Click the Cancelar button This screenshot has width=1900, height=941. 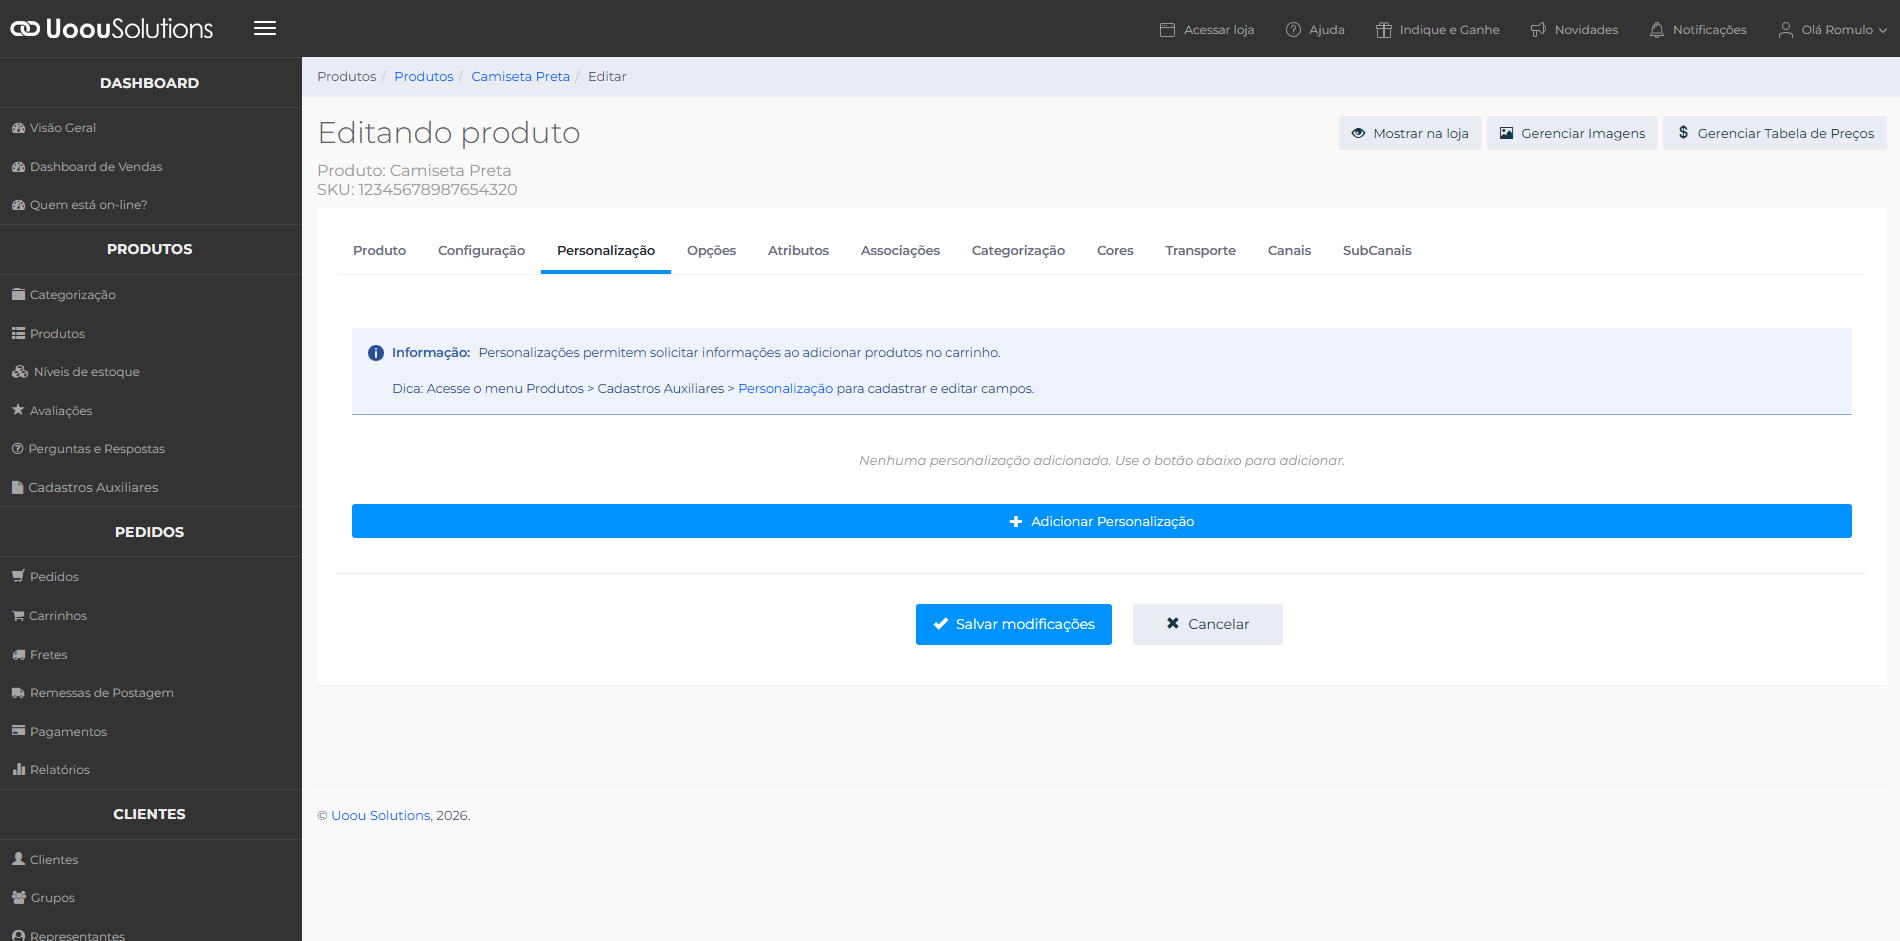click(x=1208, y=624)
